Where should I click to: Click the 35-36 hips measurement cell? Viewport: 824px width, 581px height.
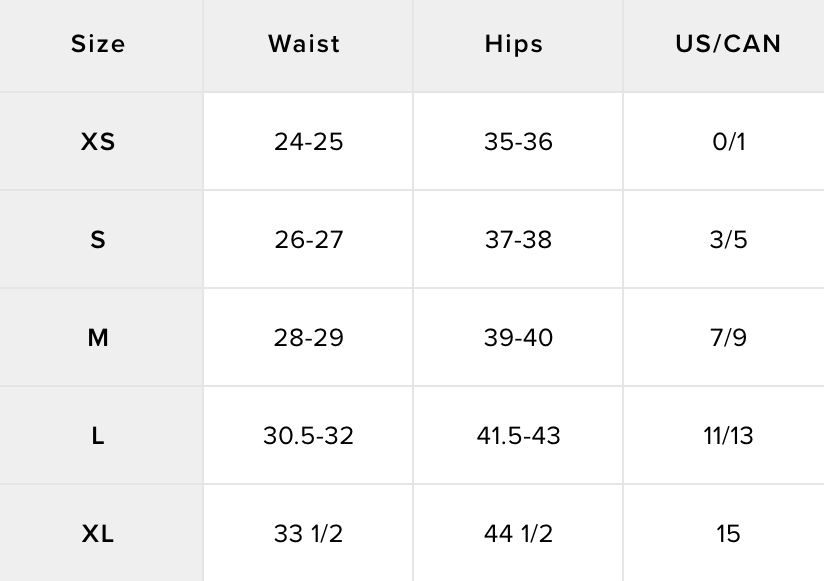pyautogui.click(x=518, y=142)
